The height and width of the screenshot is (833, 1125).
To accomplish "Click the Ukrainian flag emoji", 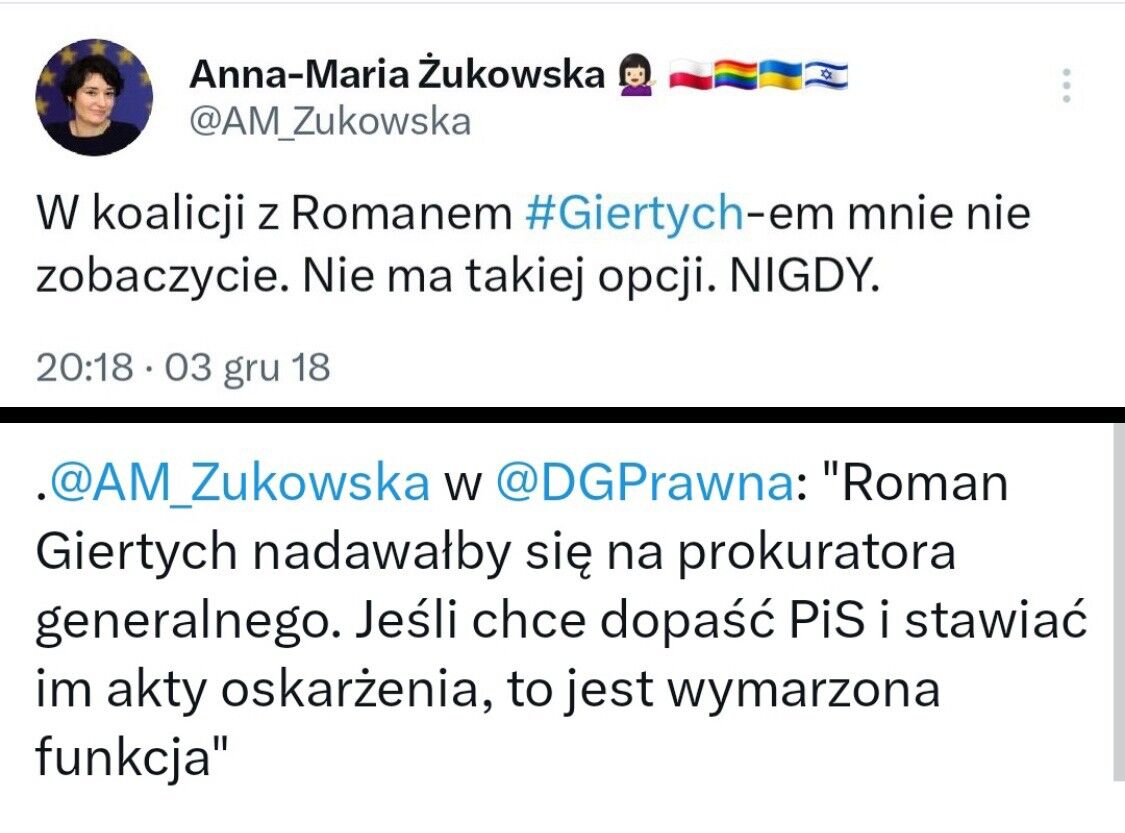I will (780, 75).
